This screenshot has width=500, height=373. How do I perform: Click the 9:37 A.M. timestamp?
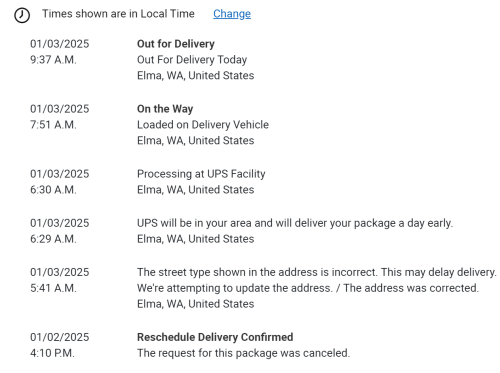(x=53, y=60)
